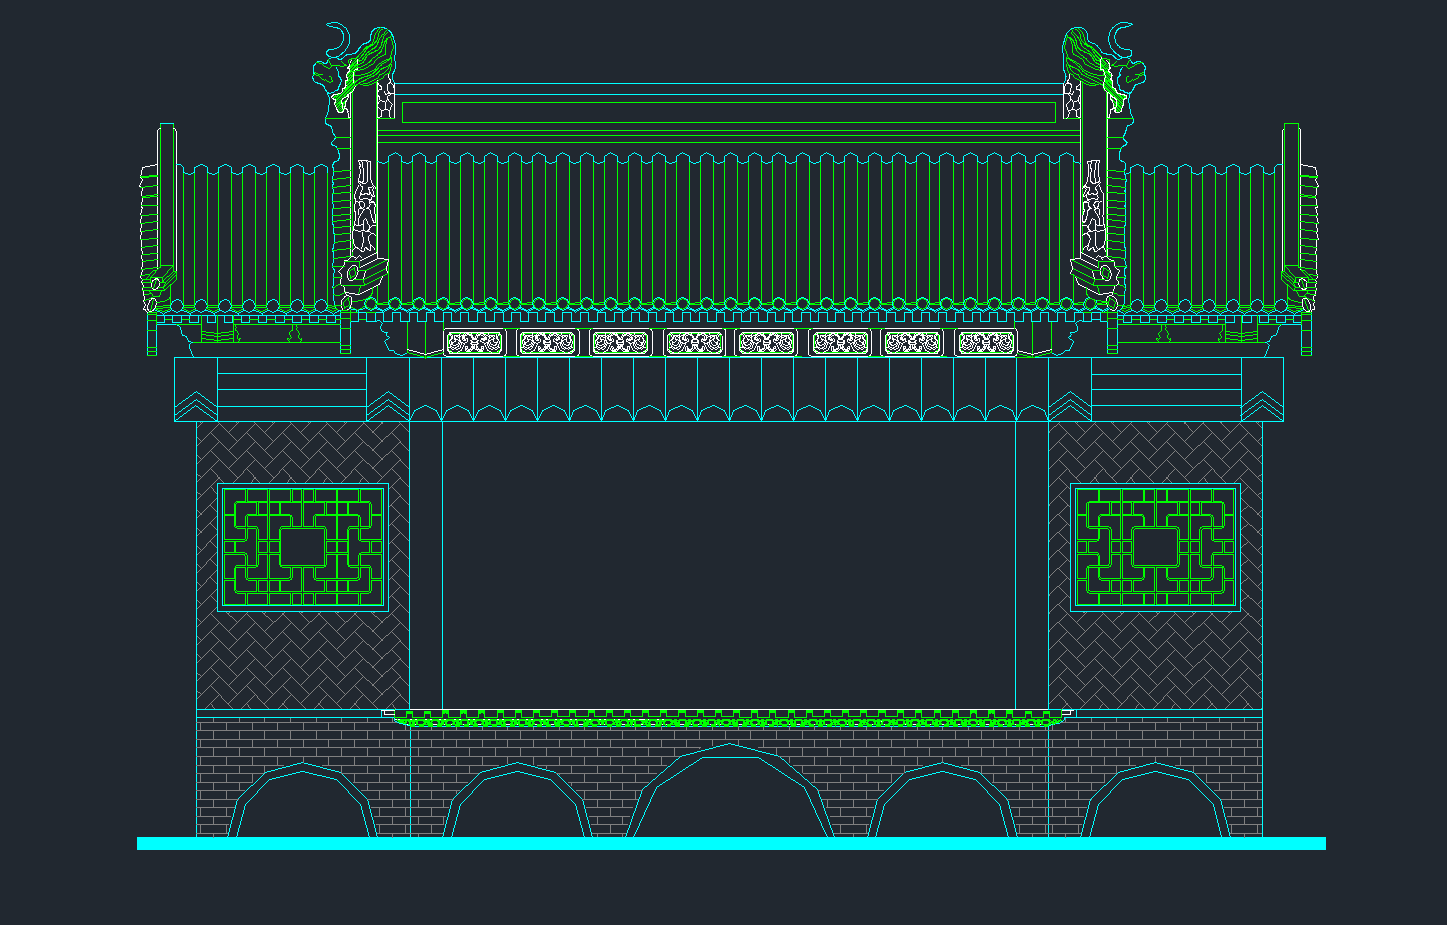
Task: Click the left herringbone brick wall hatch
Action: 302,650
